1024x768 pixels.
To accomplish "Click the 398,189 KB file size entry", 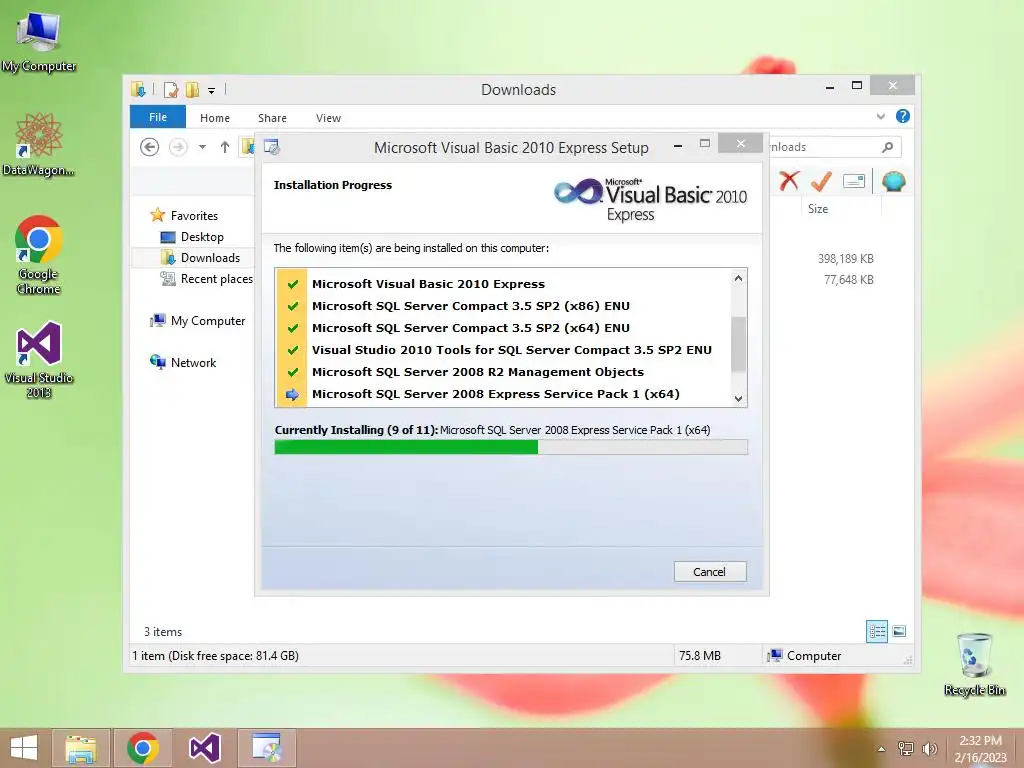I will coord(846,259).
